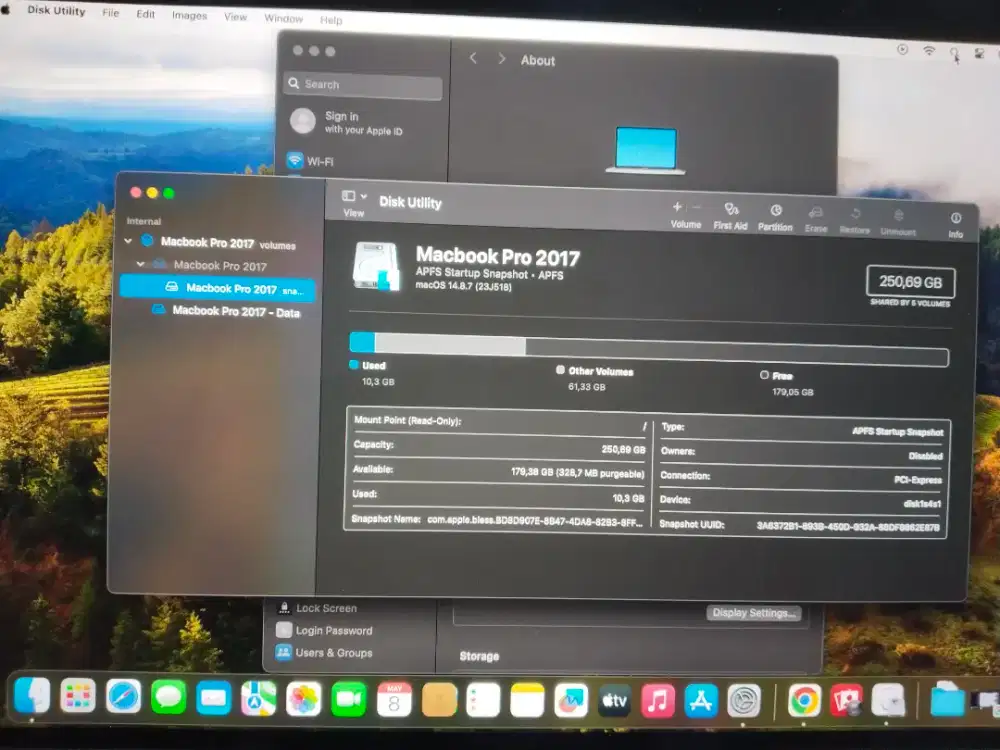Run First Aid from the toolbar
This screenshot has height=750, width=1000.
[x=730, y=216]
